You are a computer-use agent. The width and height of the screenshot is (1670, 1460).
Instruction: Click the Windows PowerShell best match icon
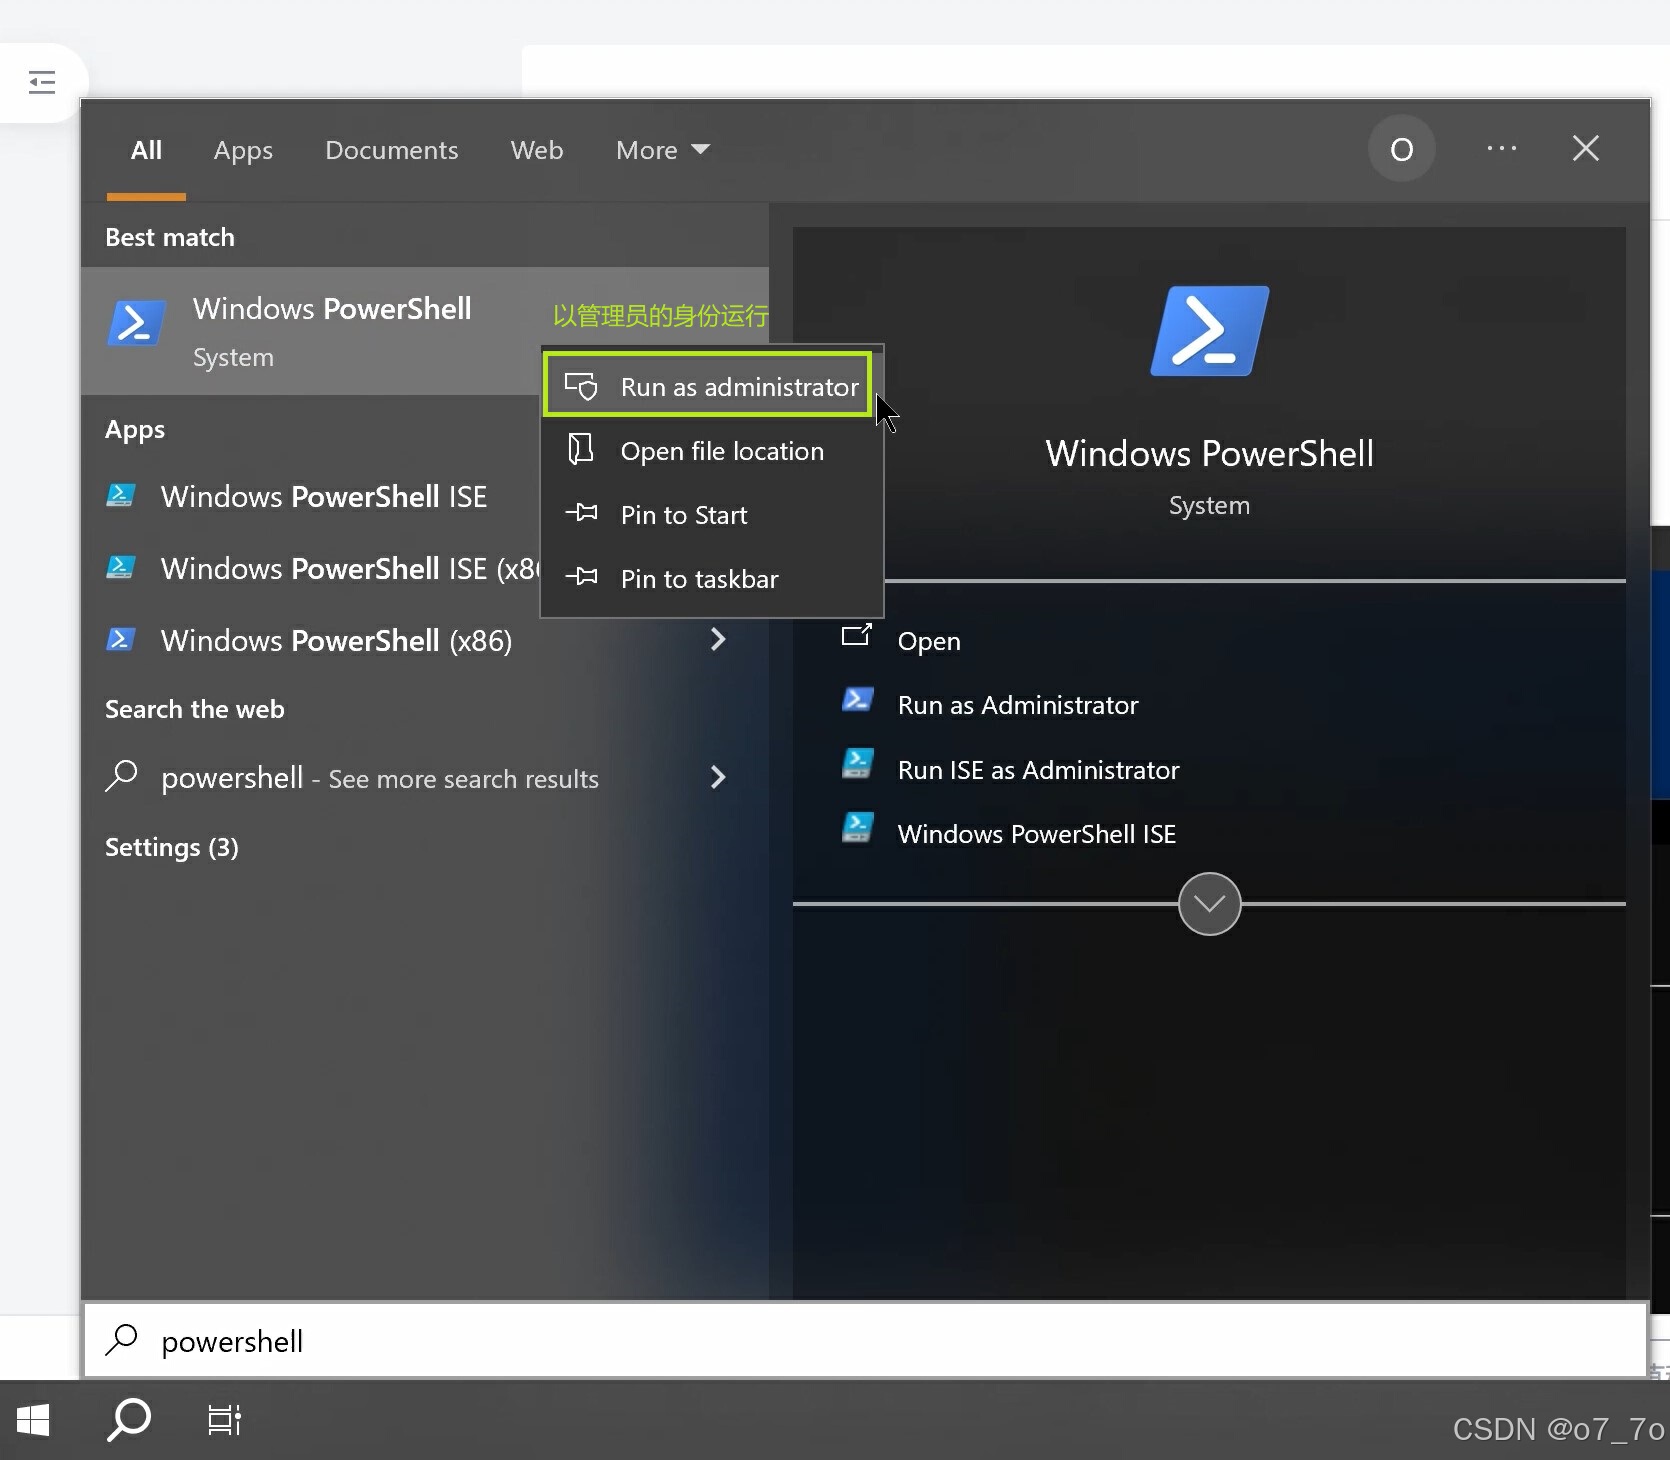pos(135,323)
